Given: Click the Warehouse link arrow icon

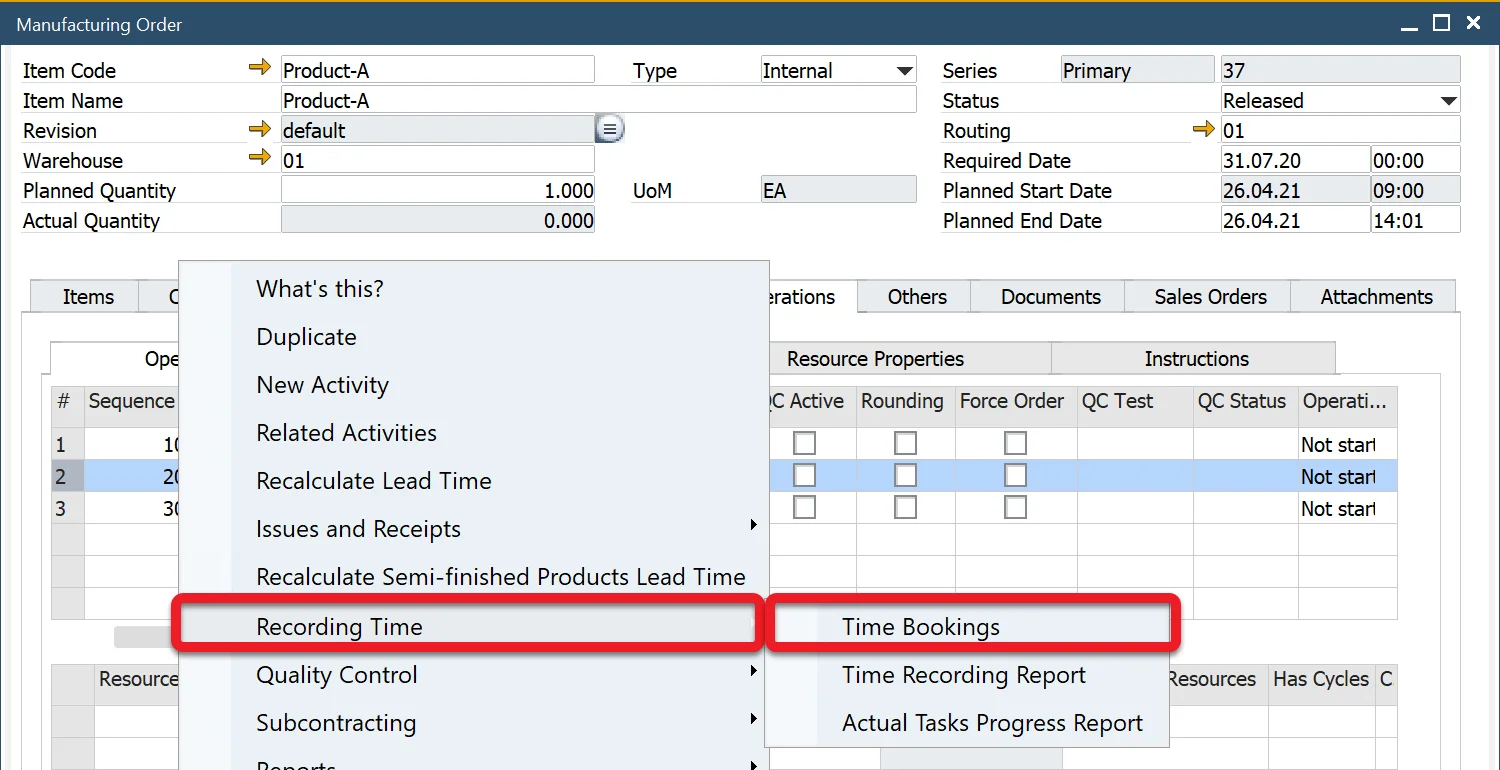Looking at the screenshot, I should tap(260, 158).
